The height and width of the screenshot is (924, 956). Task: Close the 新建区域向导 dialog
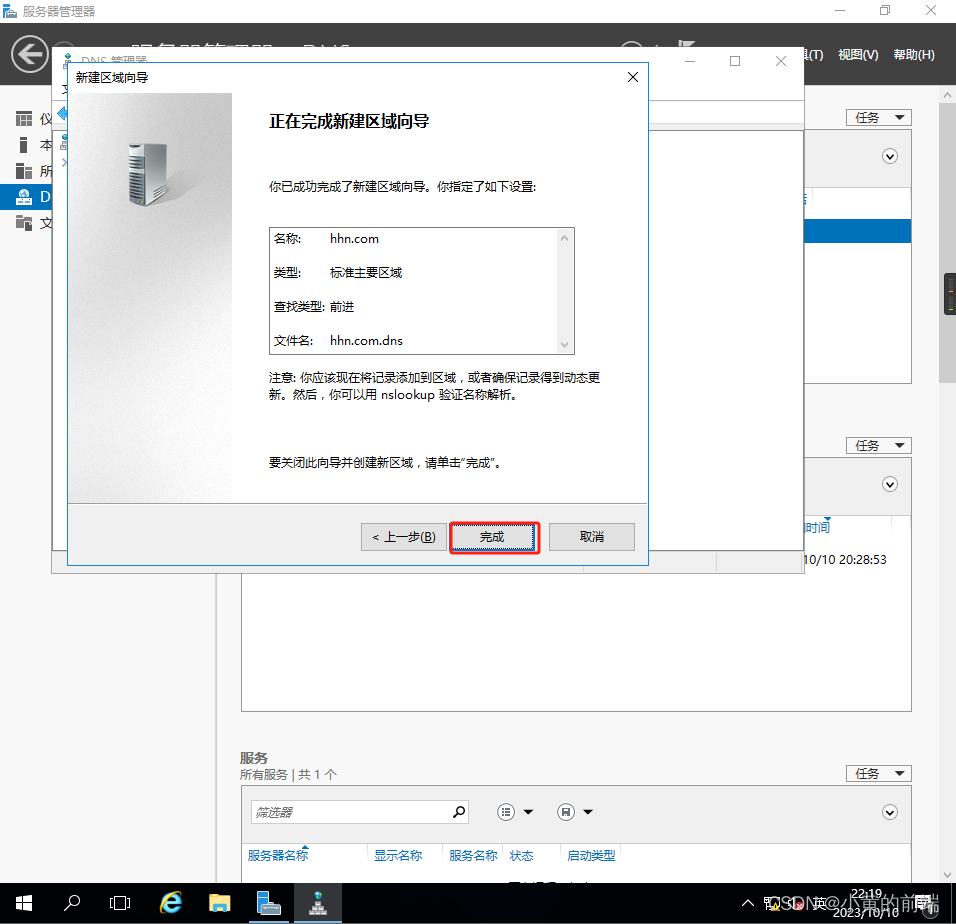(x=633, y=77)
